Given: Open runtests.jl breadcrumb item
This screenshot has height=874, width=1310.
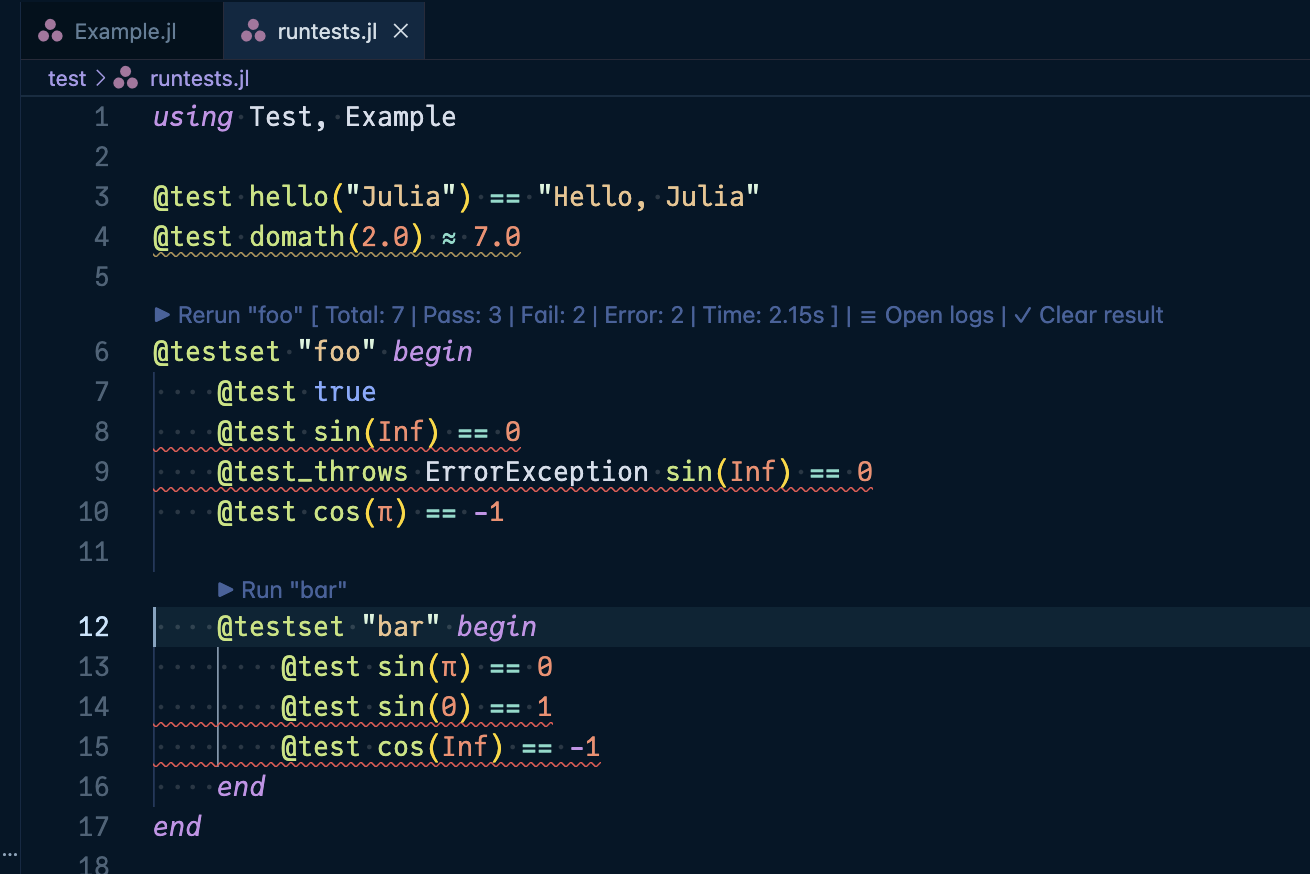Looking at the screenshot, I should coord(199,78).
